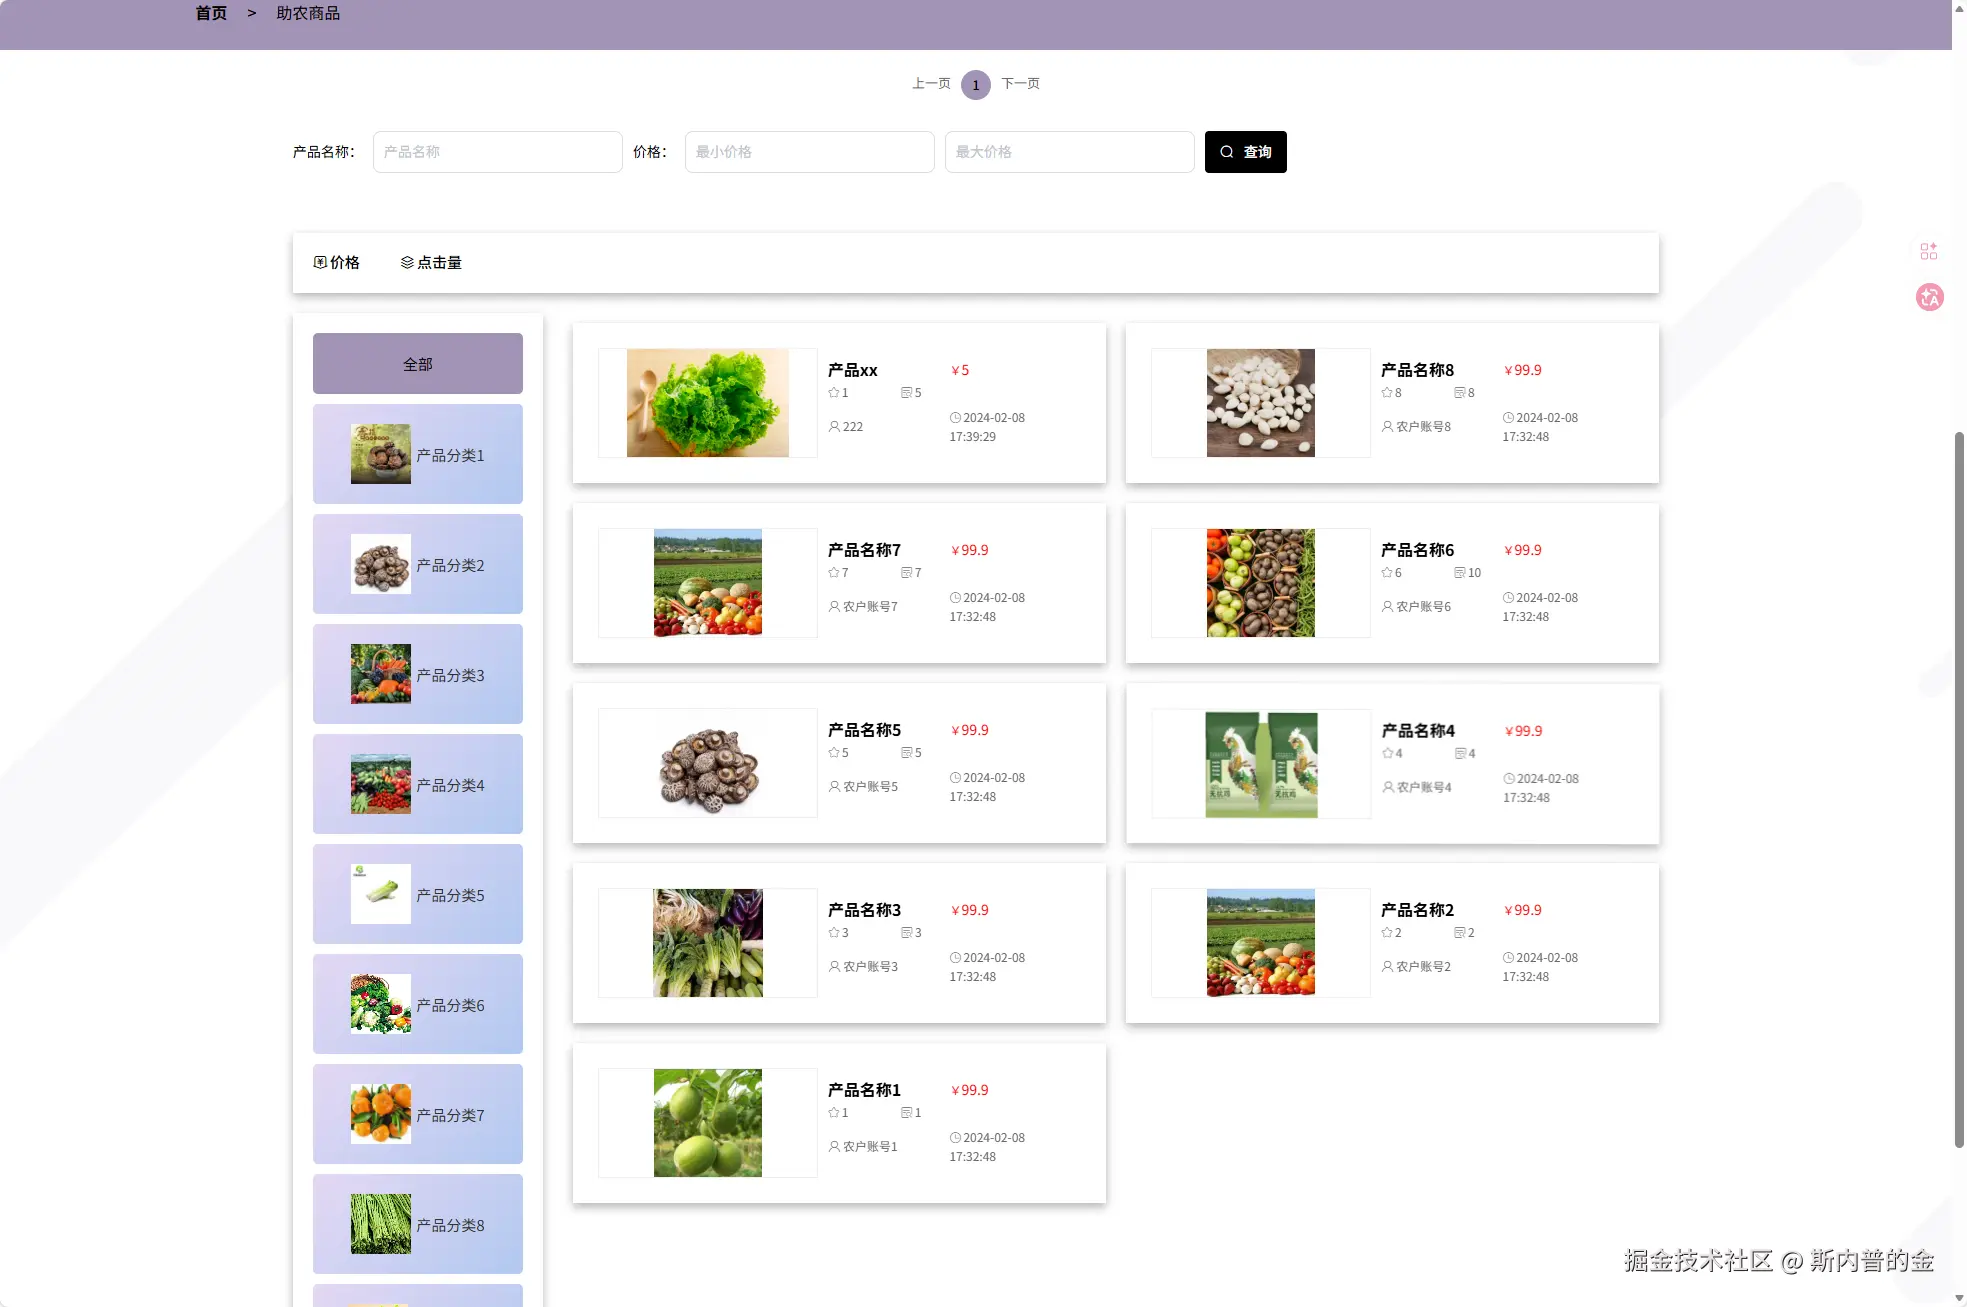
Task: Click the grid icon at right edge
Action: coord(1928,251)
